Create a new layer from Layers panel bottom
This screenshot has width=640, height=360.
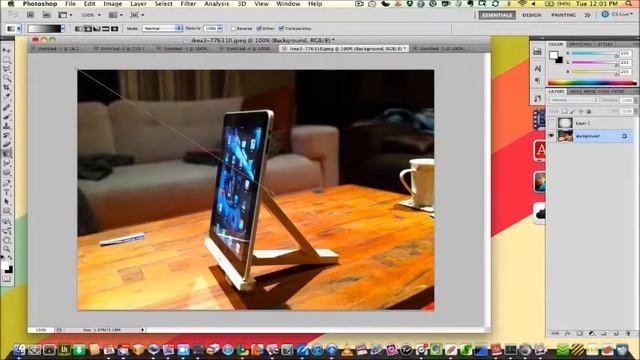pos(616,333)
